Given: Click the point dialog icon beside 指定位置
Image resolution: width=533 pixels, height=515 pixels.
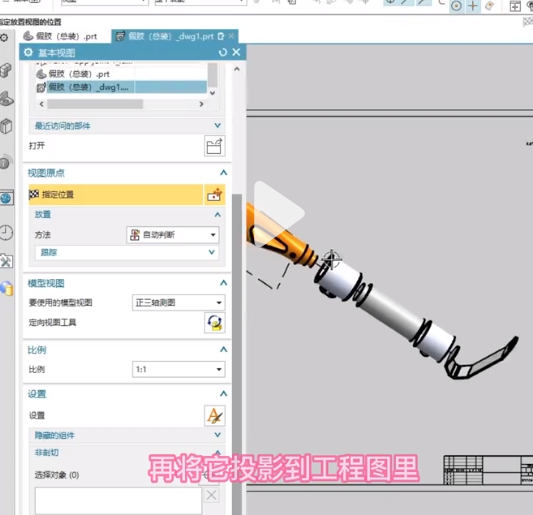Looking at the screenshot, I should (x=214, y=195).
